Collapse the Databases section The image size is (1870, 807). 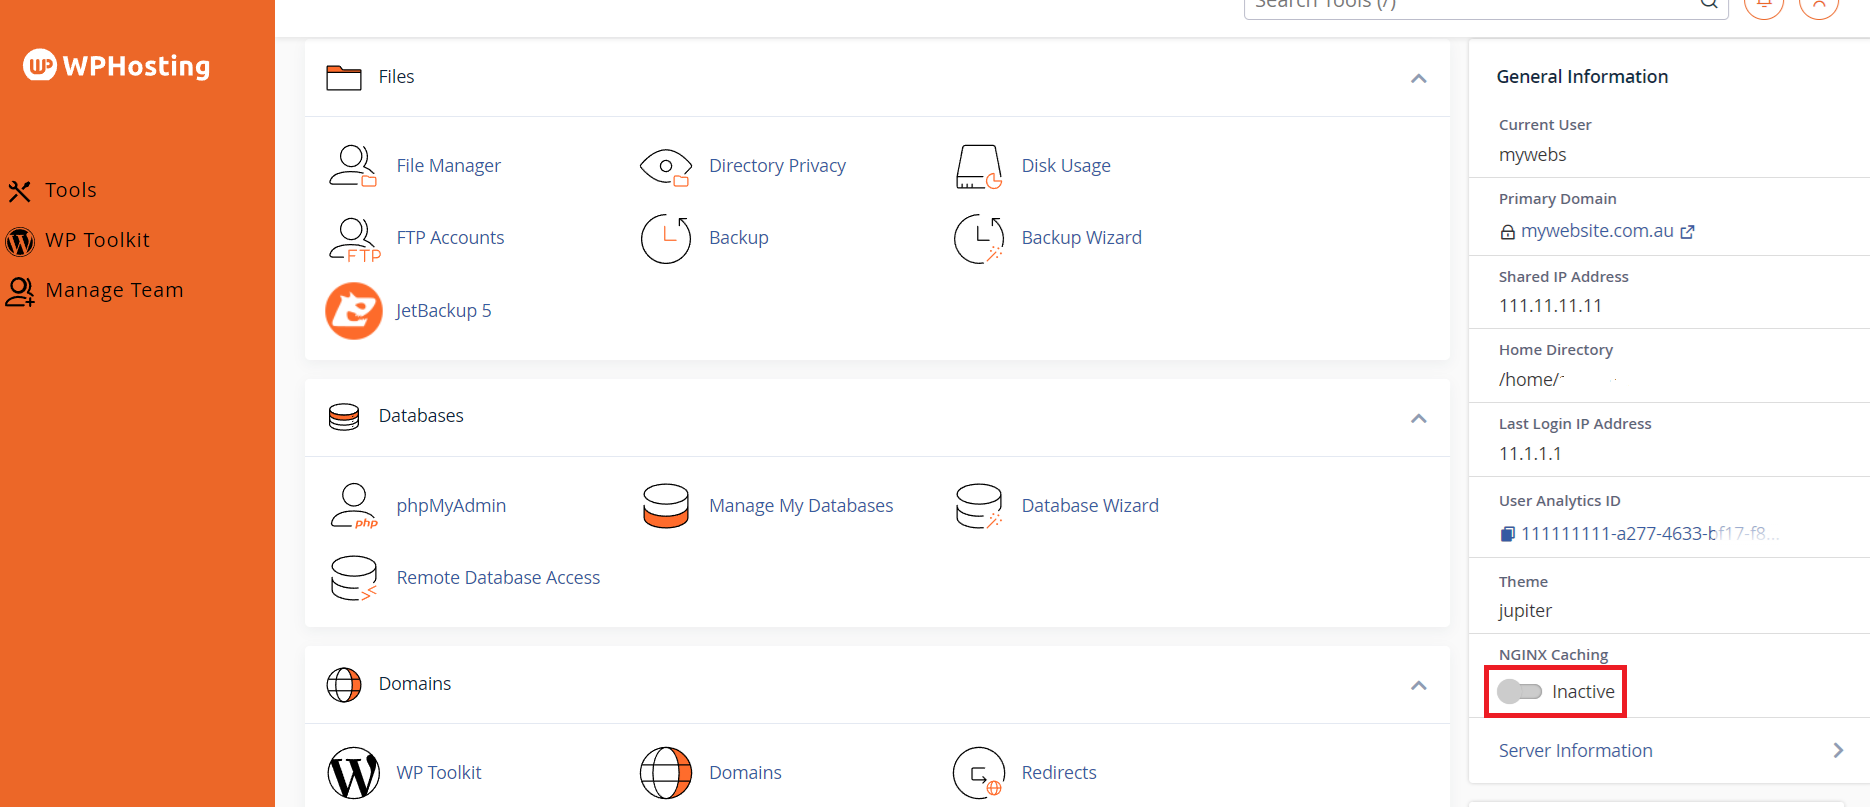(1418, 418)
